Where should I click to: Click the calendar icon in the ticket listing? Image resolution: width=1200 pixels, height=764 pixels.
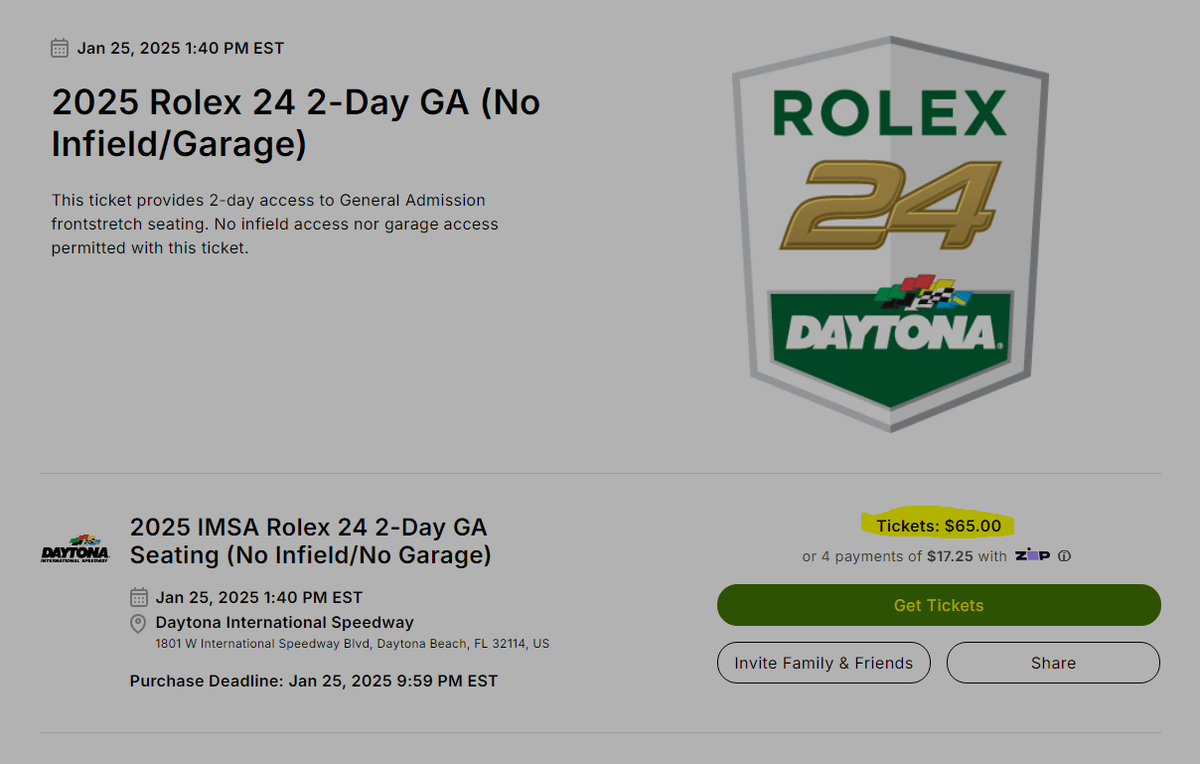click(x=138, y=597)
